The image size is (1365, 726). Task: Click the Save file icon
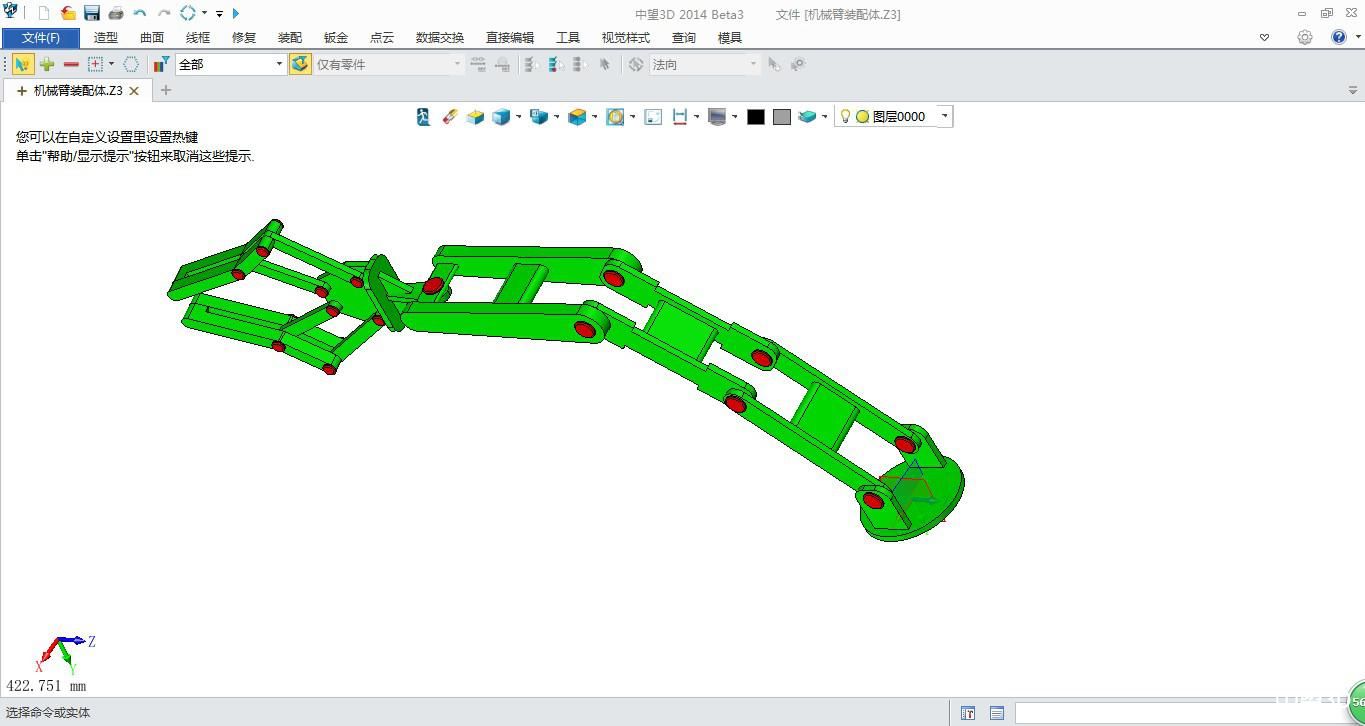92,13
